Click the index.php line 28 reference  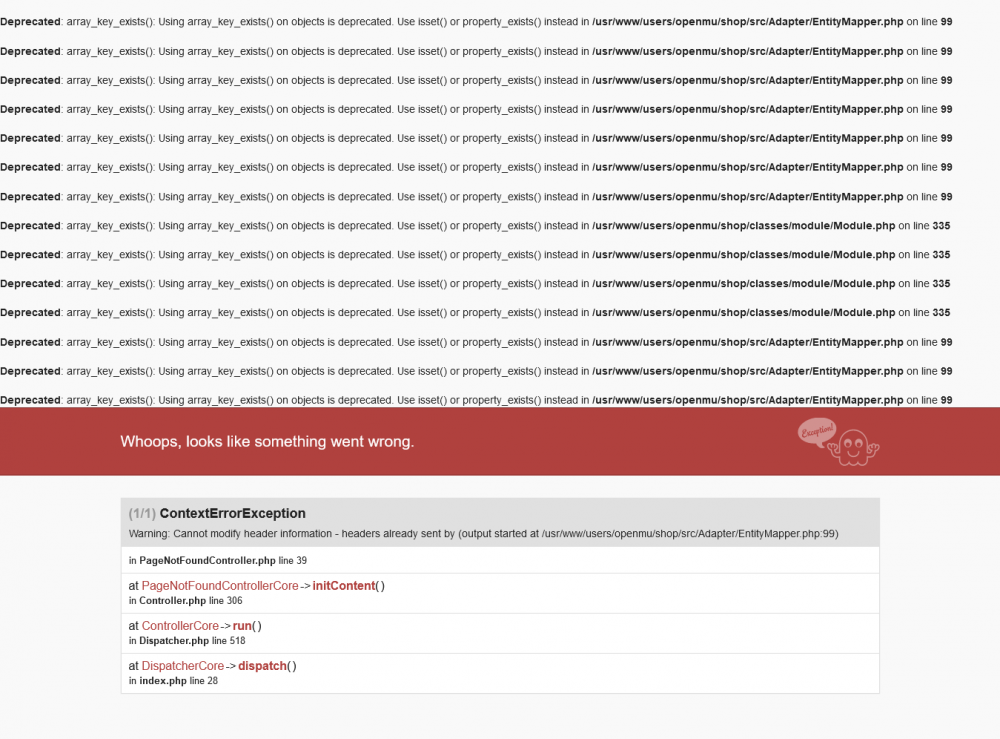173,680
